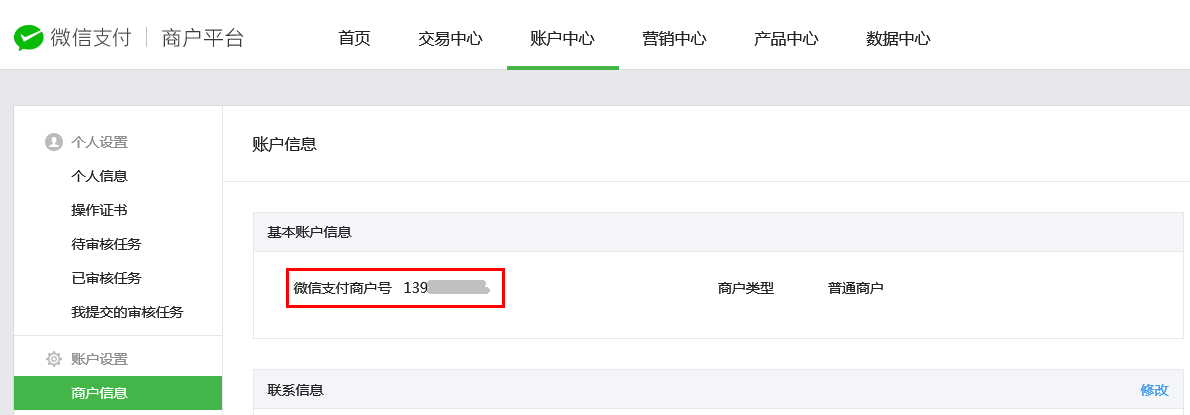
Task: Click the 个人设置 person icon
Action: pos(53,142)
